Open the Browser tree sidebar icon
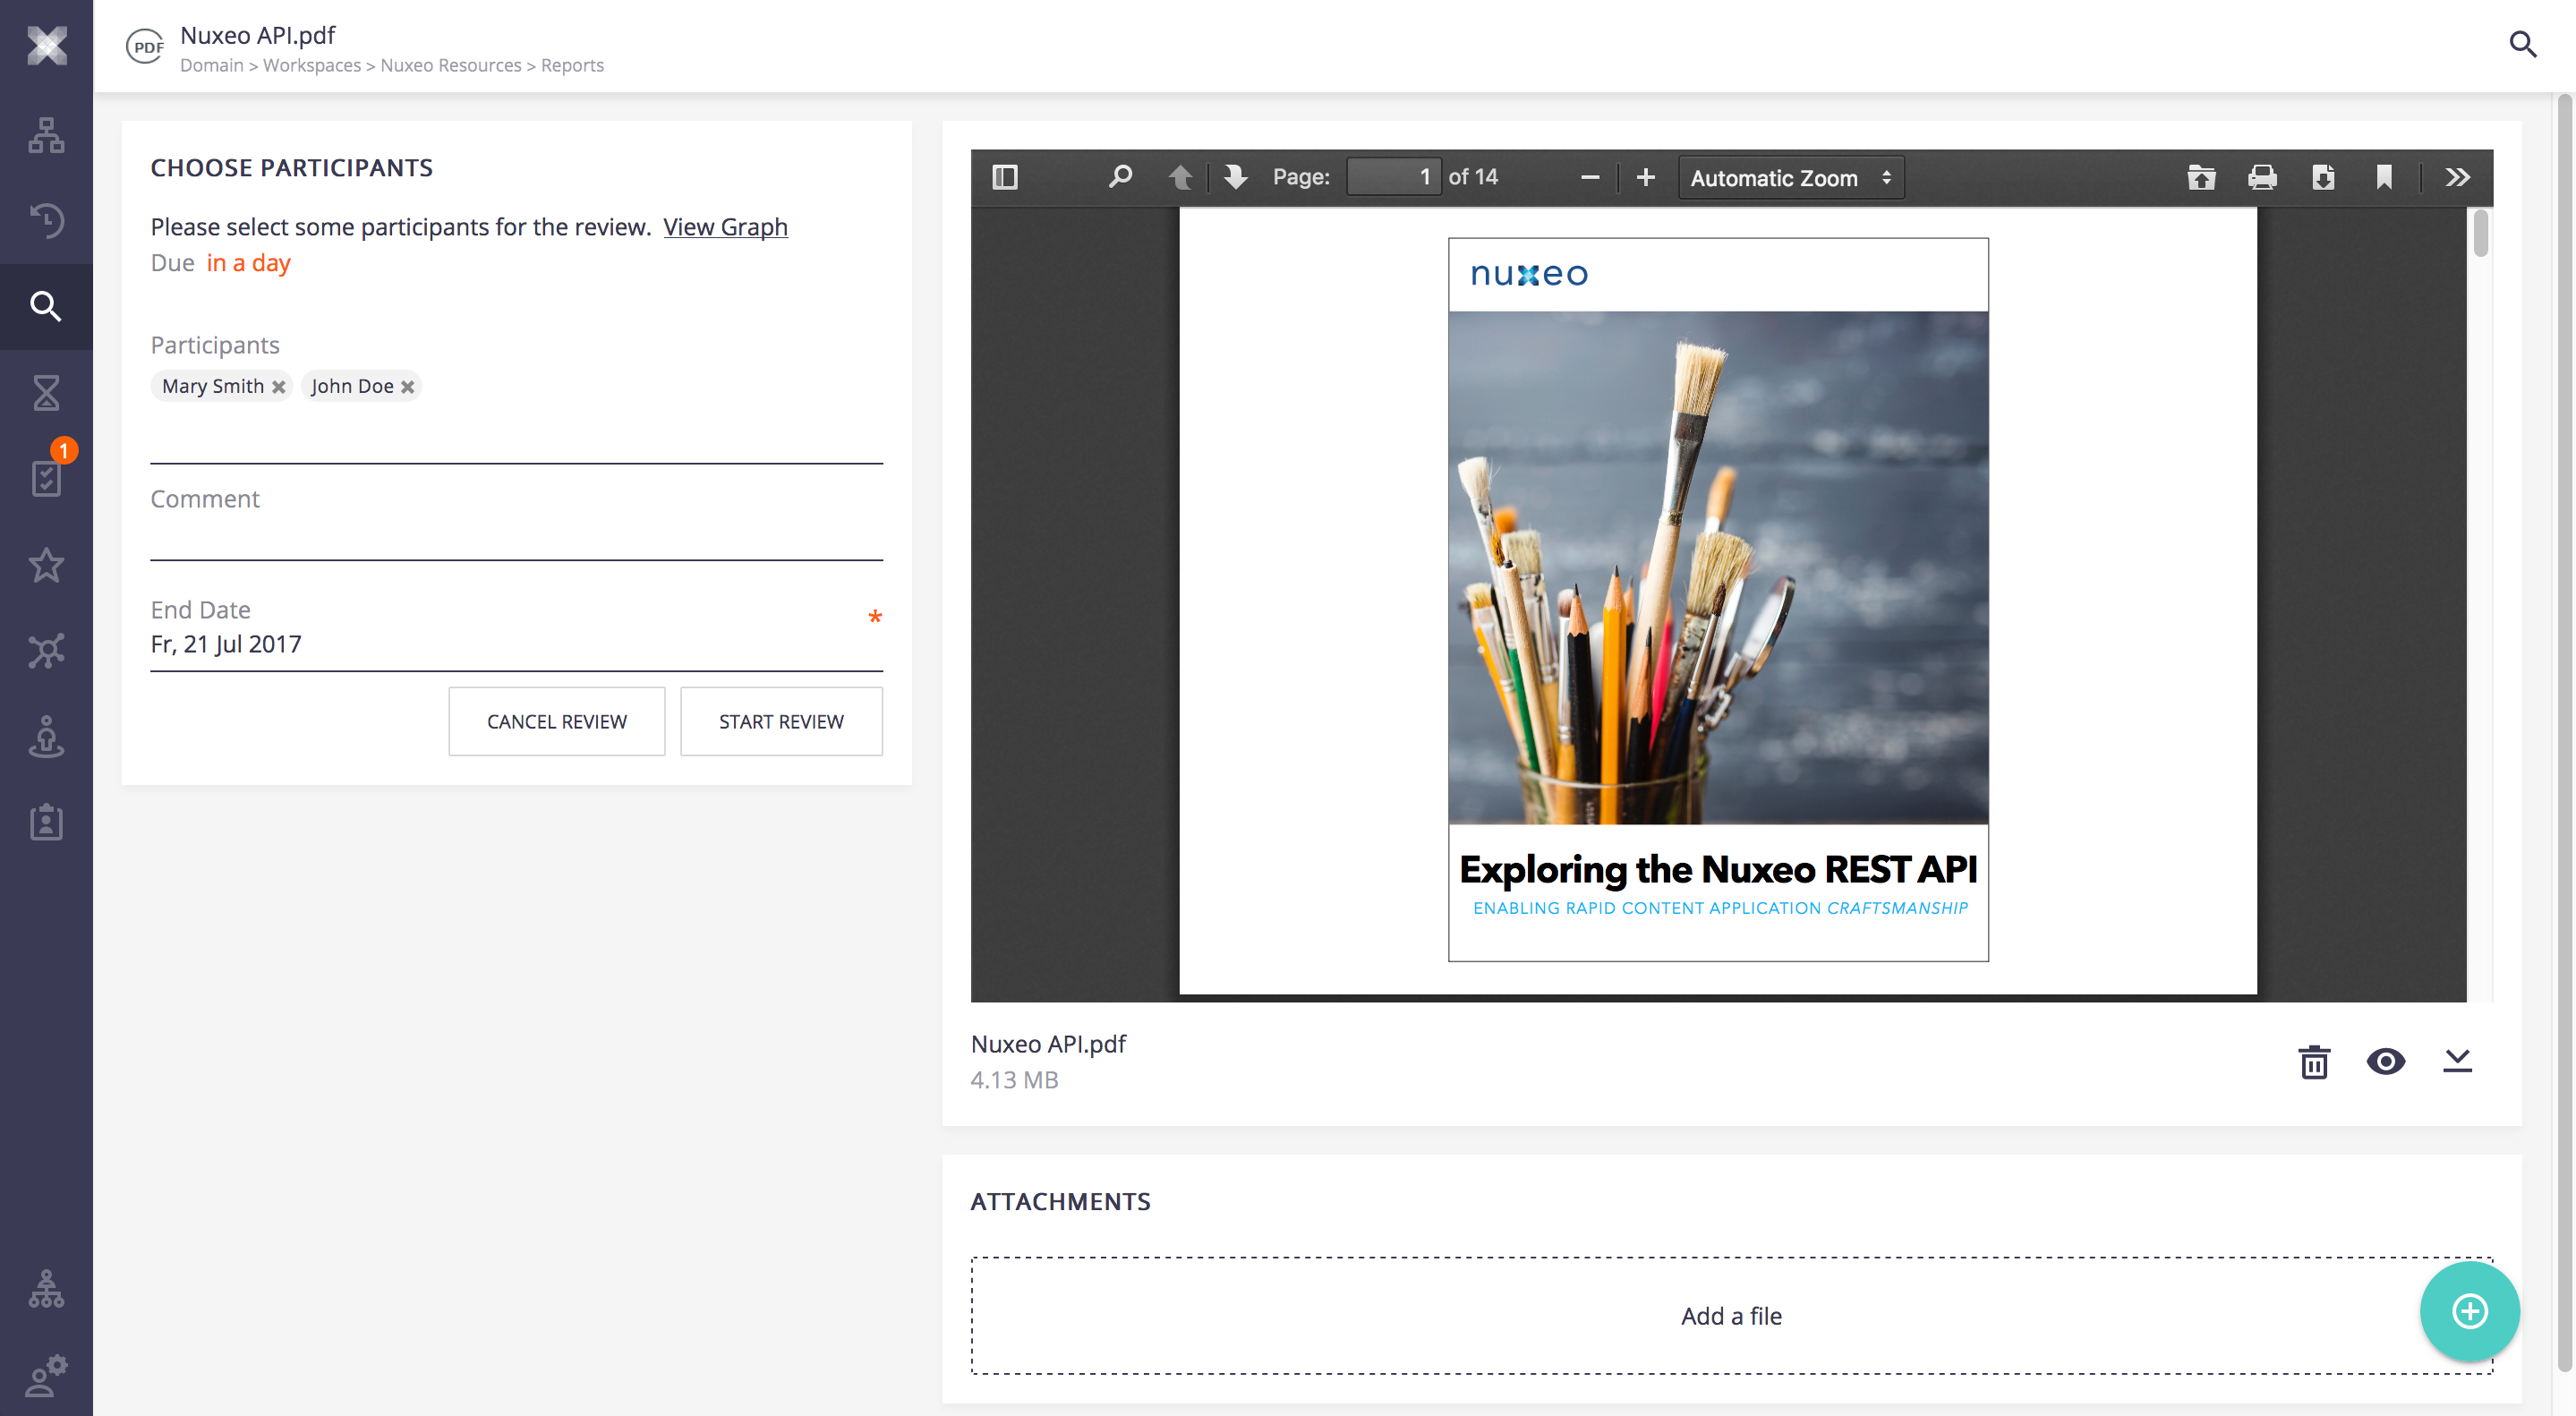The image size is (2576, 1416). 46,134
